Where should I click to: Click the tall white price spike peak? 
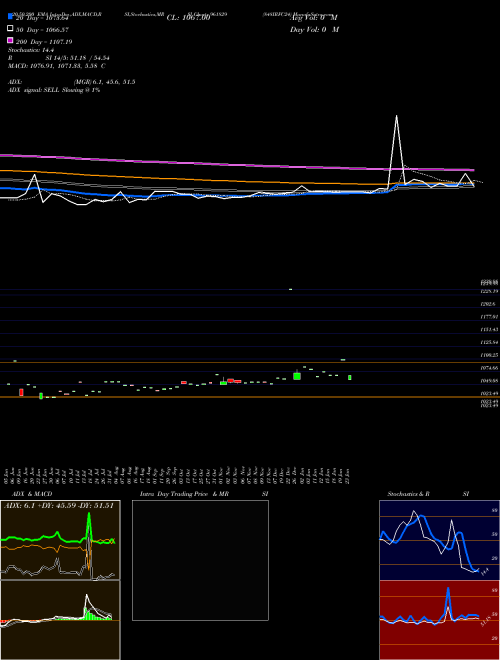click(x=396, y=117)
